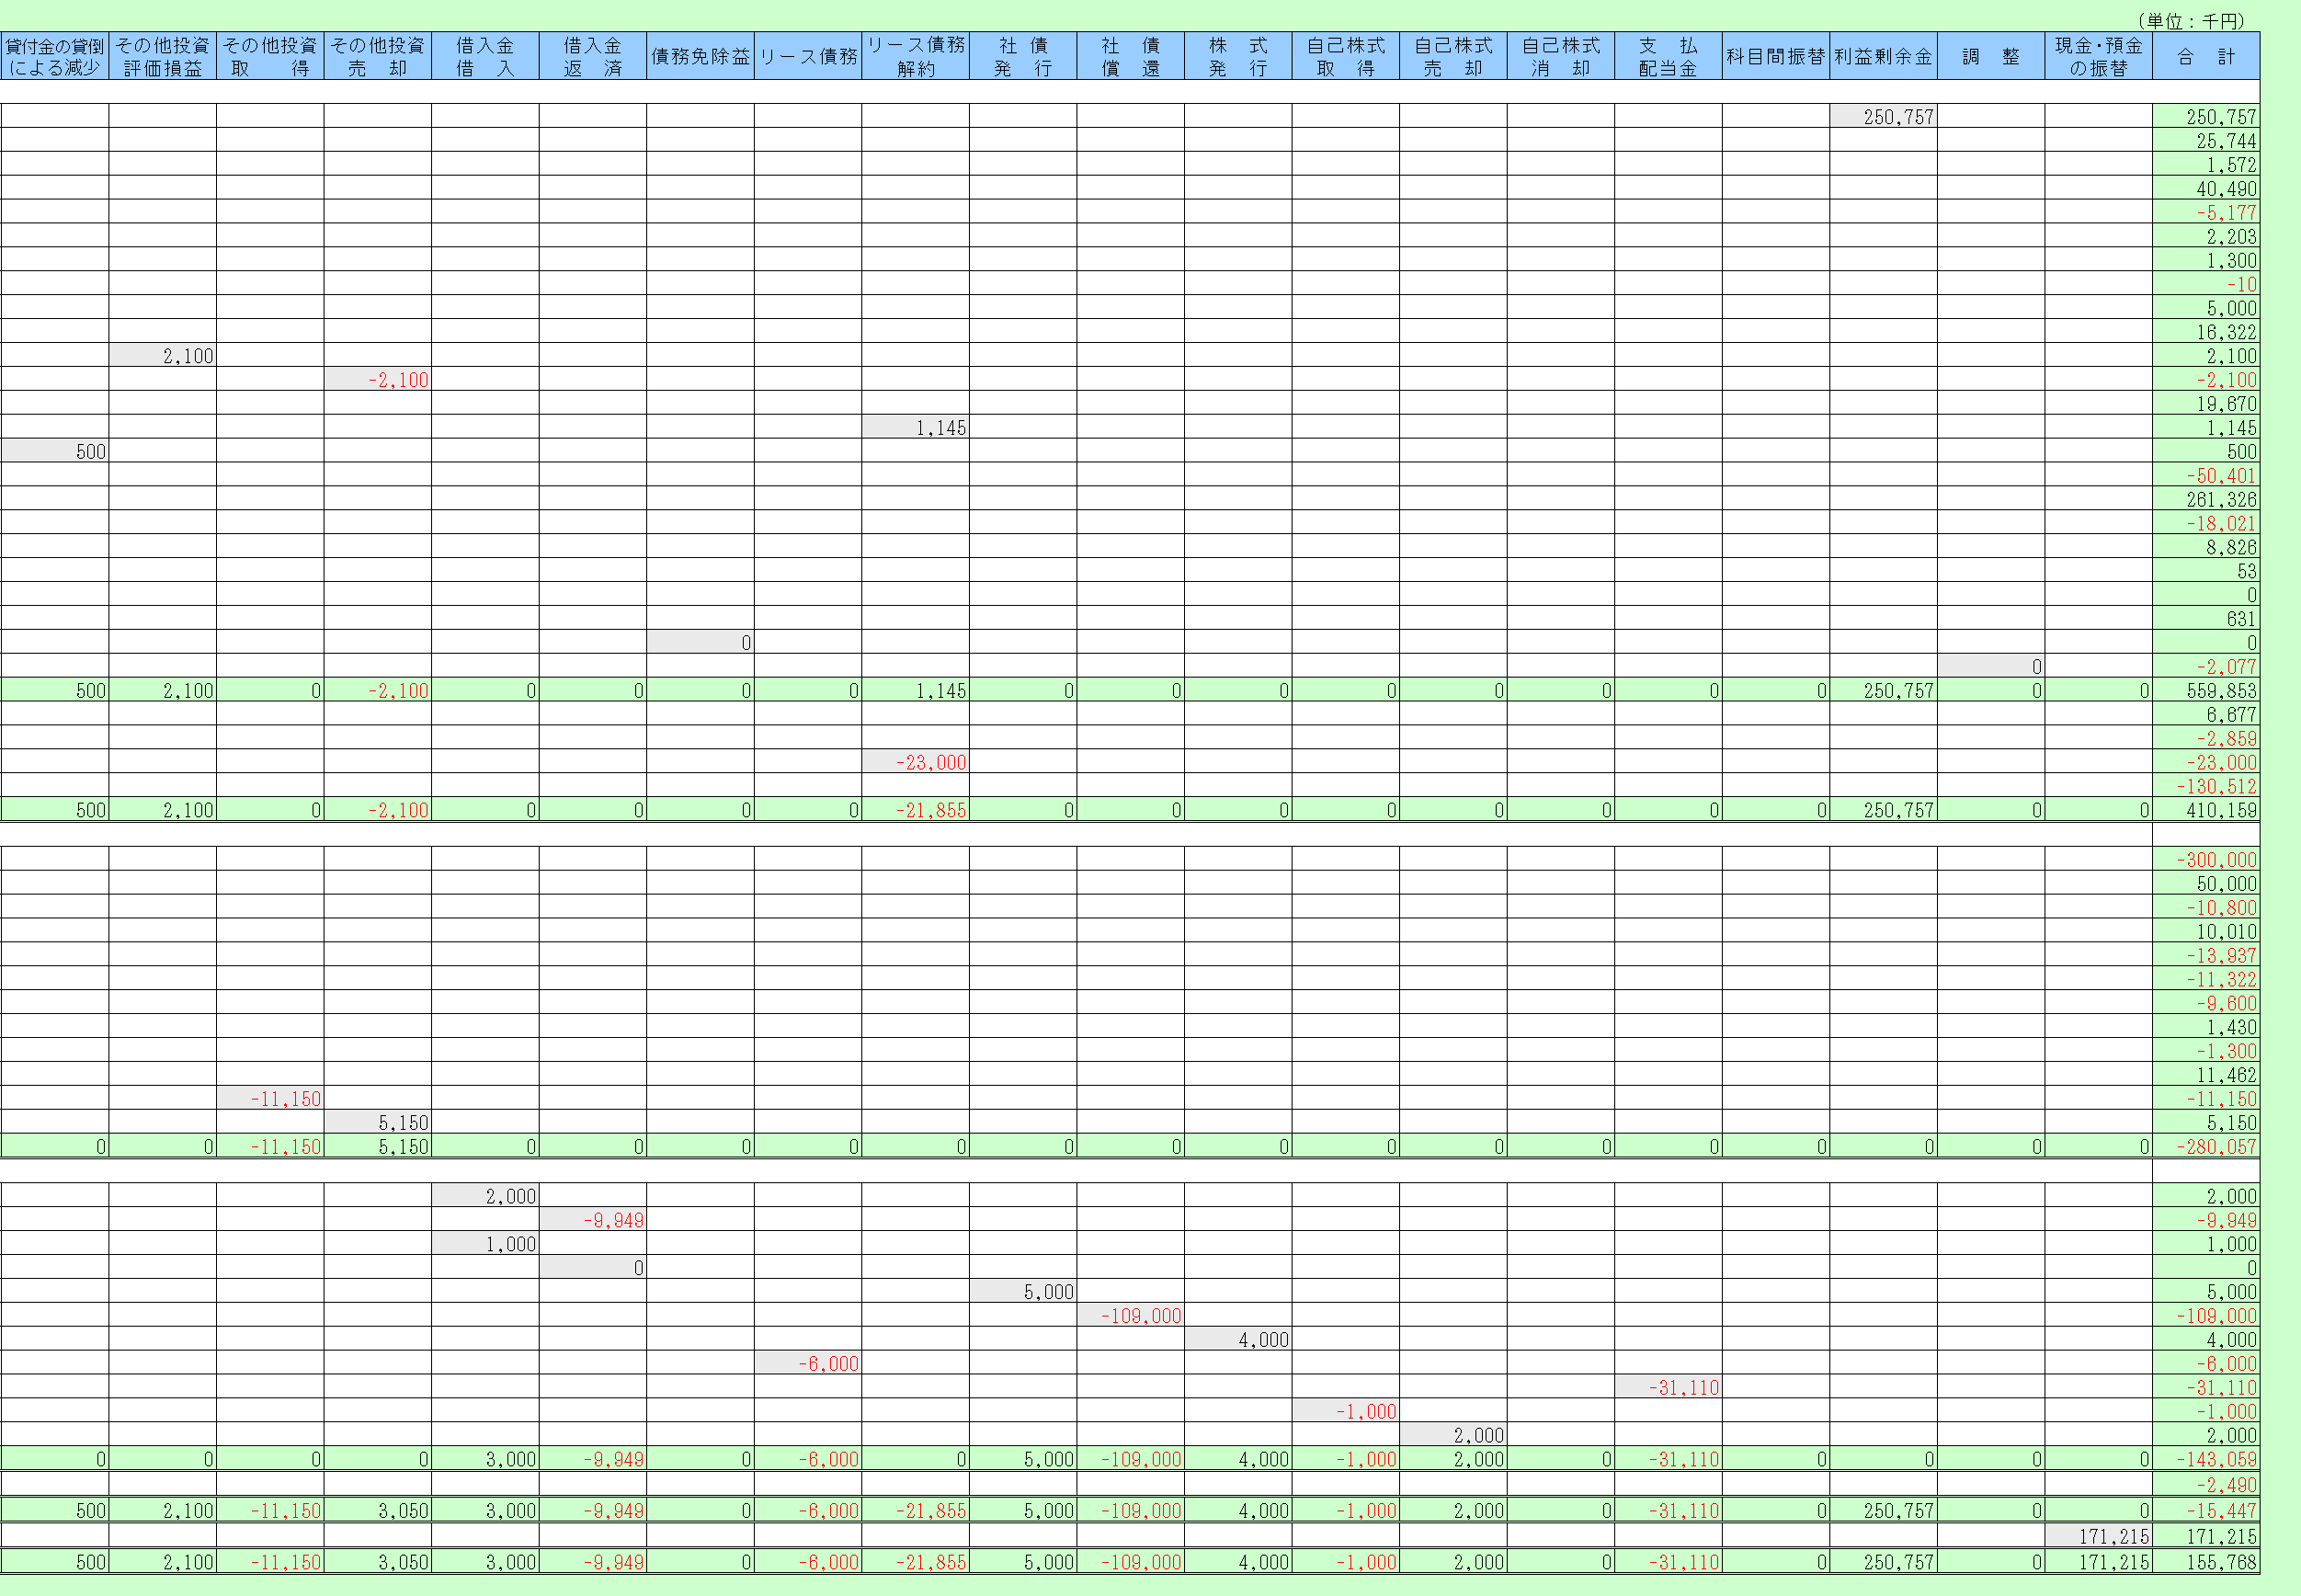Screen dimensions: 2301x1596
Task: Click red total cell -2,490
Action: [2206, 1486]
